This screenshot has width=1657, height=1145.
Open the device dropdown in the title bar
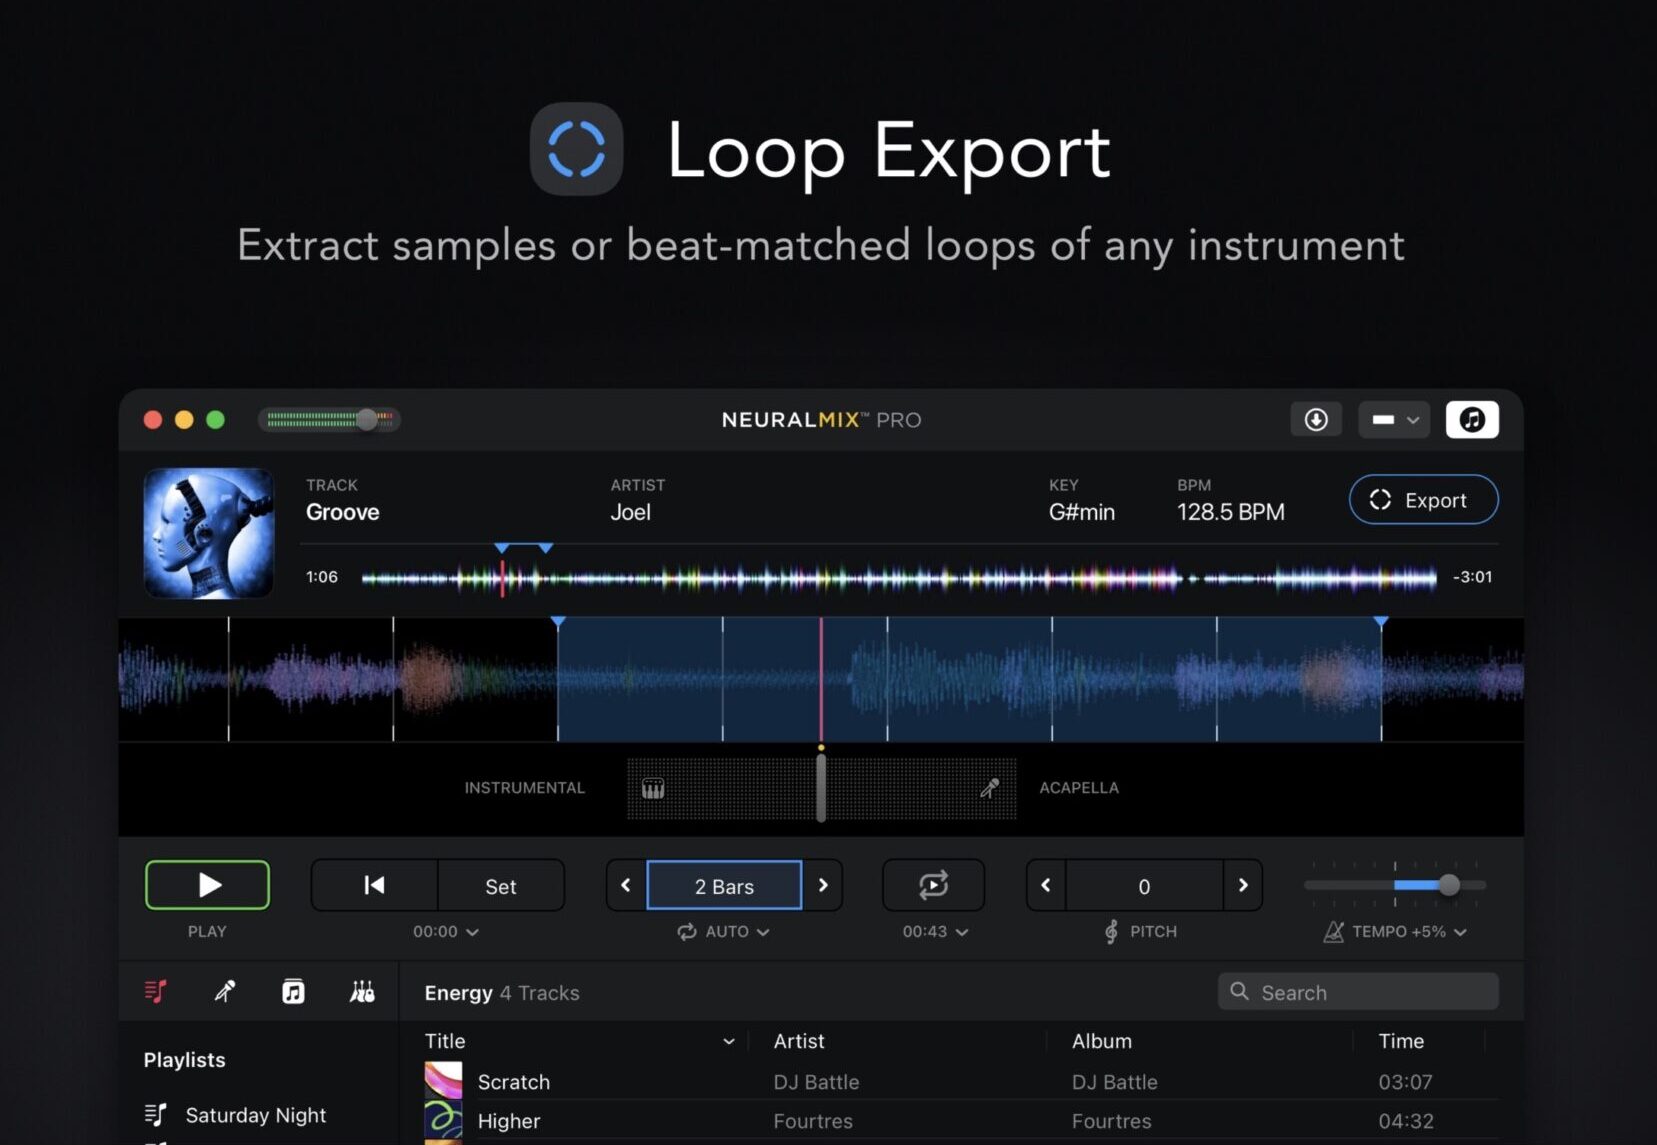click(x=1393, y=419)
